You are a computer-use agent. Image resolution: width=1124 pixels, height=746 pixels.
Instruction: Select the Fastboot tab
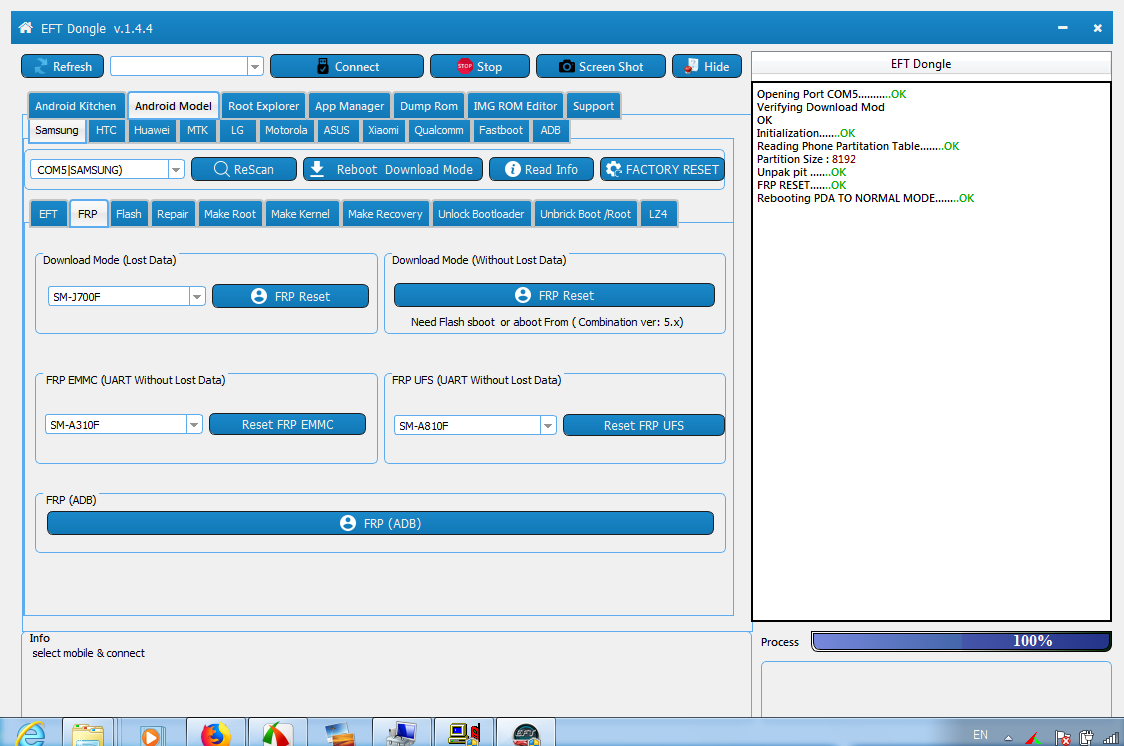pos(500,130)
